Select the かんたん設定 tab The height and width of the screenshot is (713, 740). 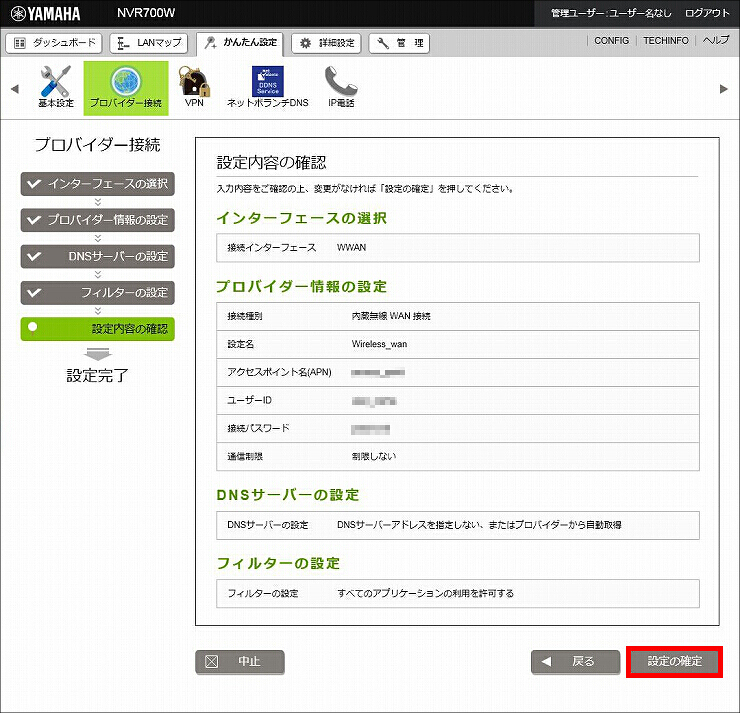[240, 43]
